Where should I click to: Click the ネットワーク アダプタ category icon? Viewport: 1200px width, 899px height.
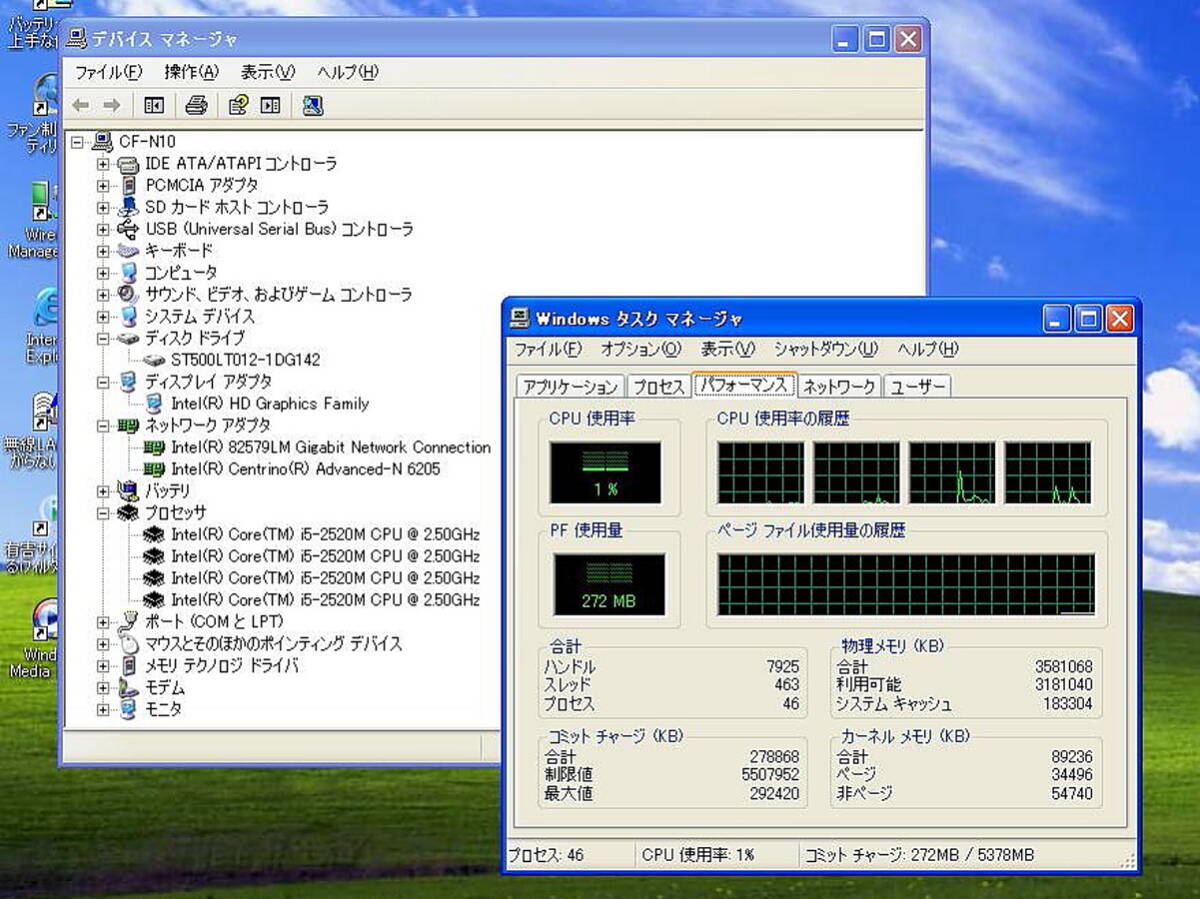pyautogui.click(x=128, y=425)
